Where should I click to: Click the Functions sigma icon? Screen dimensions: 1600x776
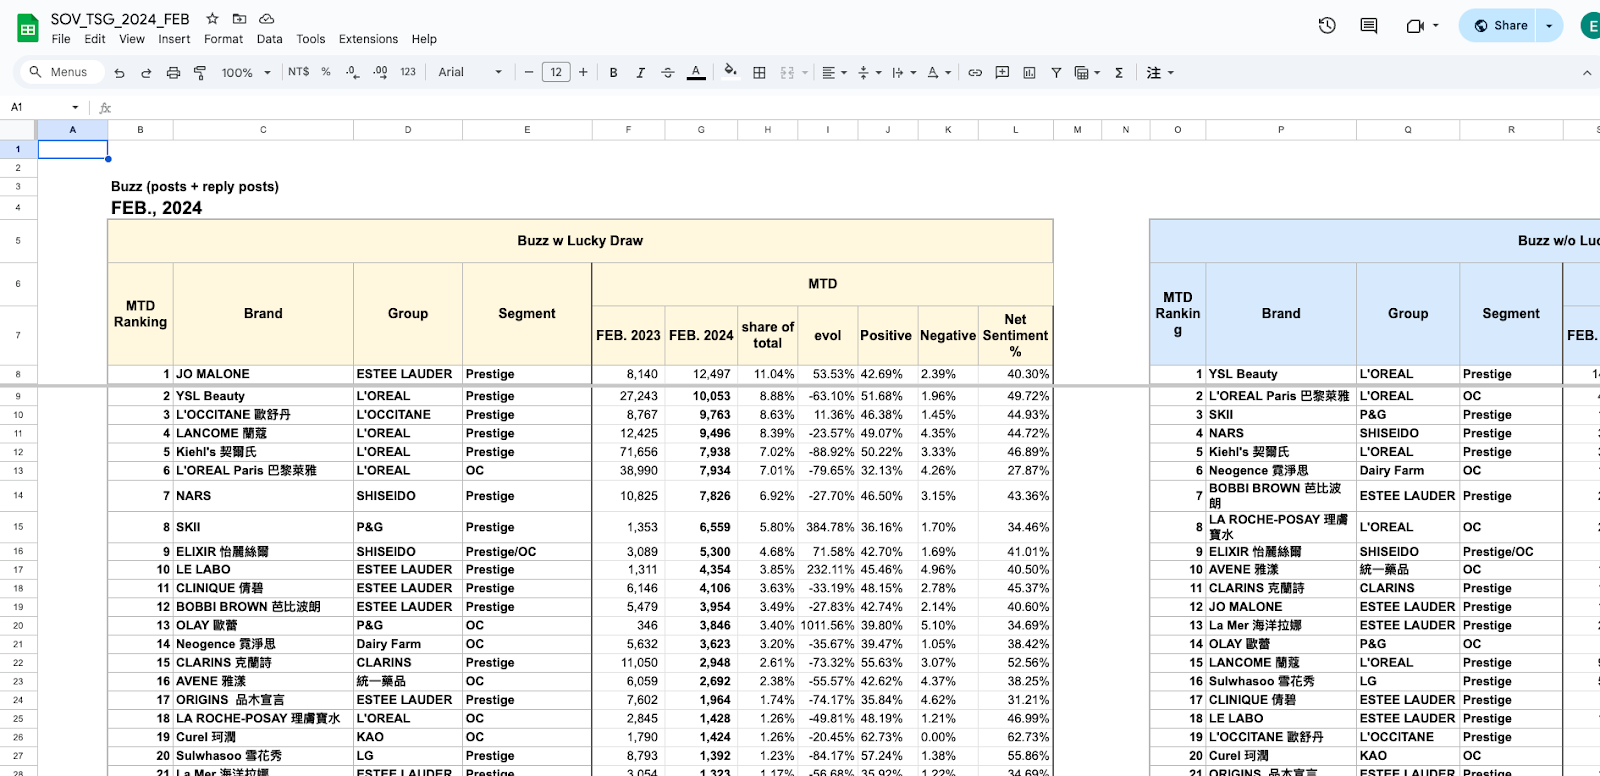tap(1119, 72)
